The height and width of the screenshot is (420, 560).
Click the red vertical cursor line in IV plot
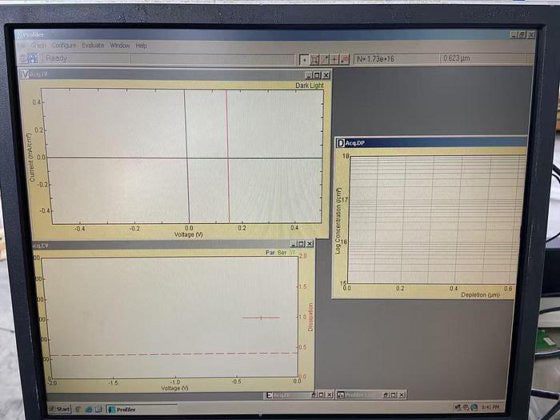(228, 156)
